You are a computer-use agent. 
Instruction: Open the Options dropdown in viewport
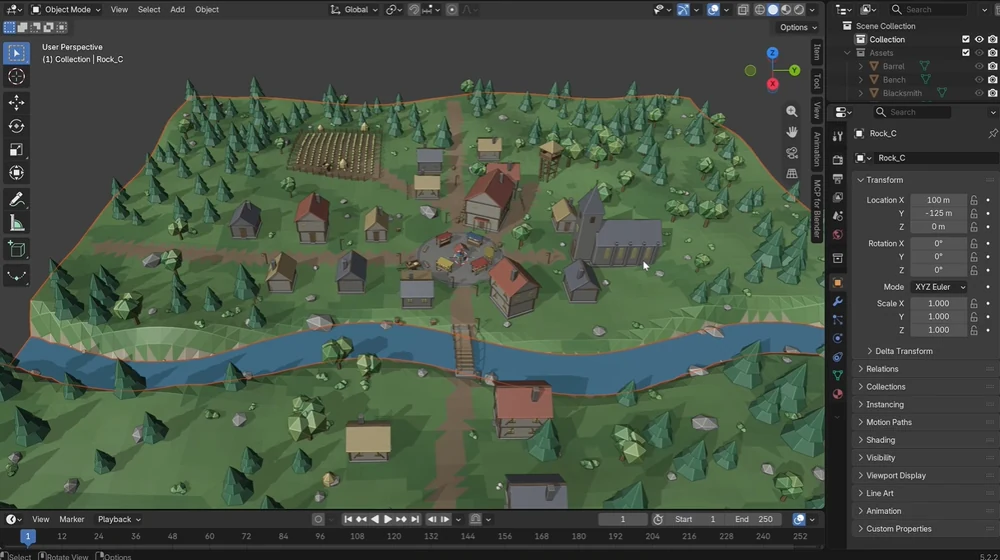(798, 27)
